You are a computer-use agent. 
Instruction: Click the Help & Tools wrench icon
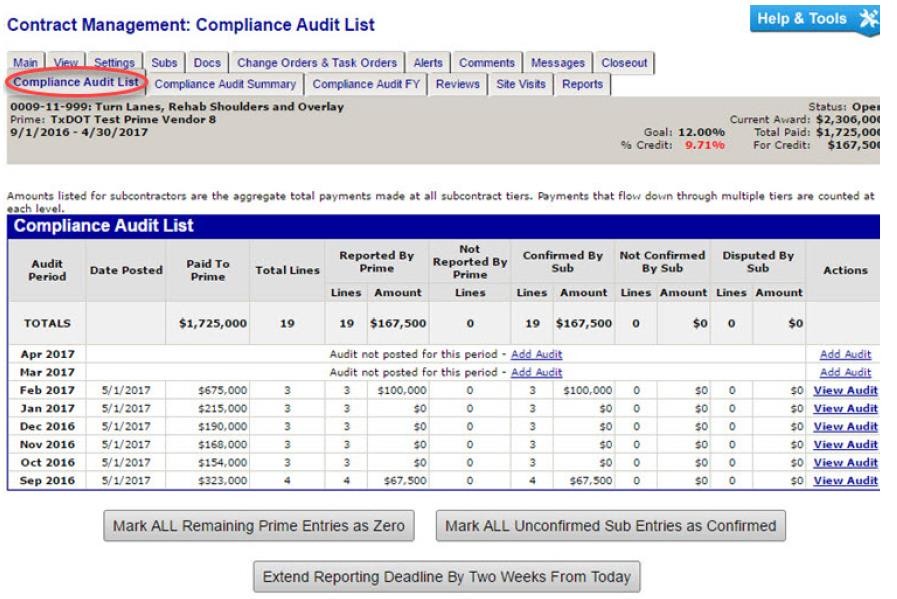866,20
